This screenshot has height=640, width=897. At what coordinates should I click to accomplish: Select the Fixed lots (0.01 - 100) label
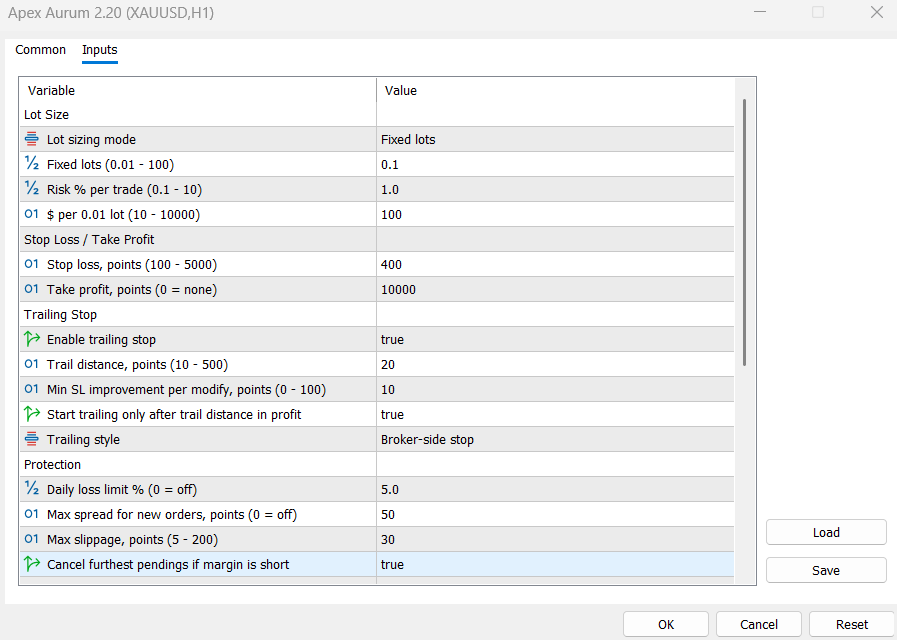pyautogui.click(x=110, y=165)
